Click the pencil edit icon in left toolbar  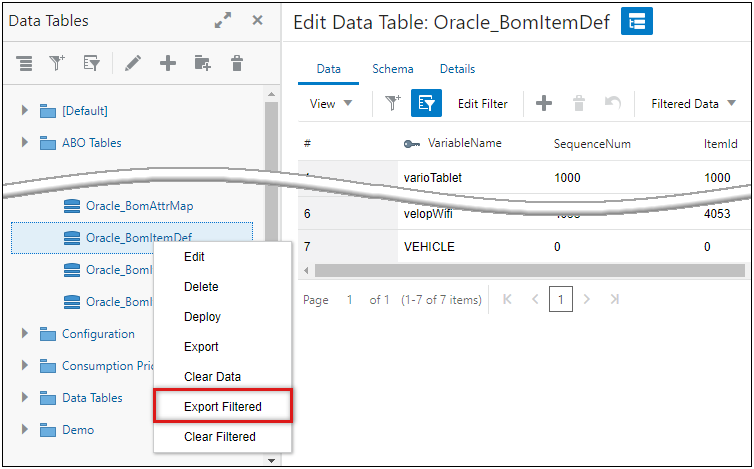(x=133, y=63)
